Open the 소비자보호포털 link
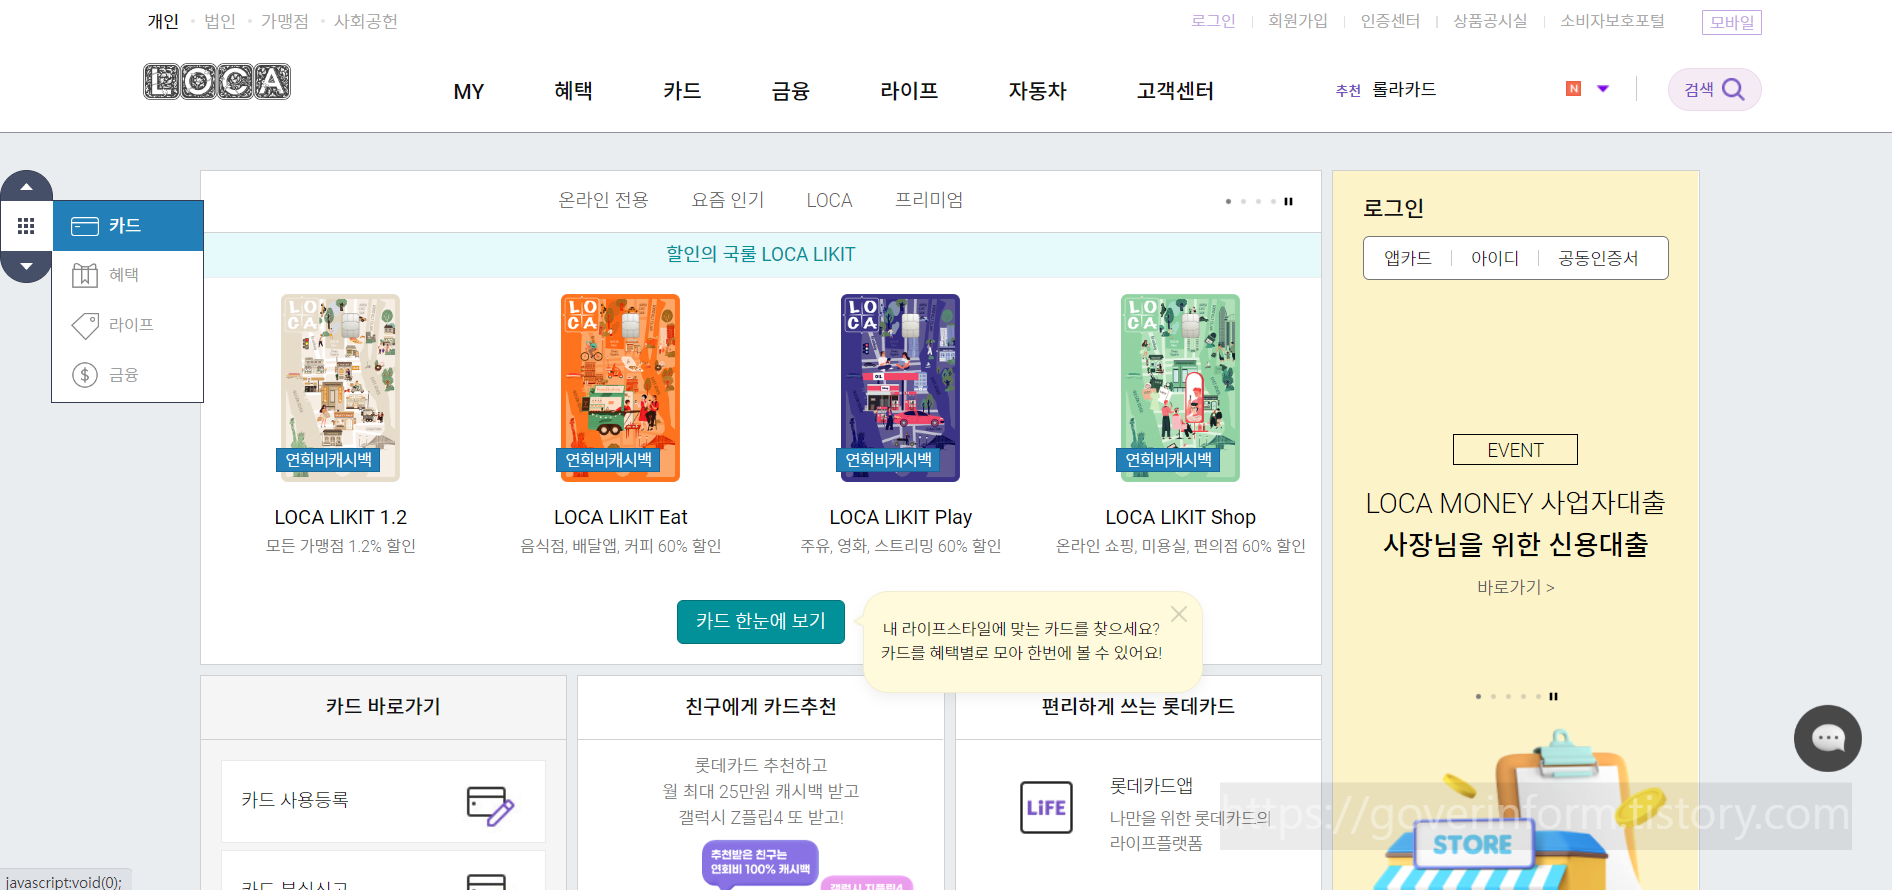The image size is (1892, 890). (x=1612, y=21)
